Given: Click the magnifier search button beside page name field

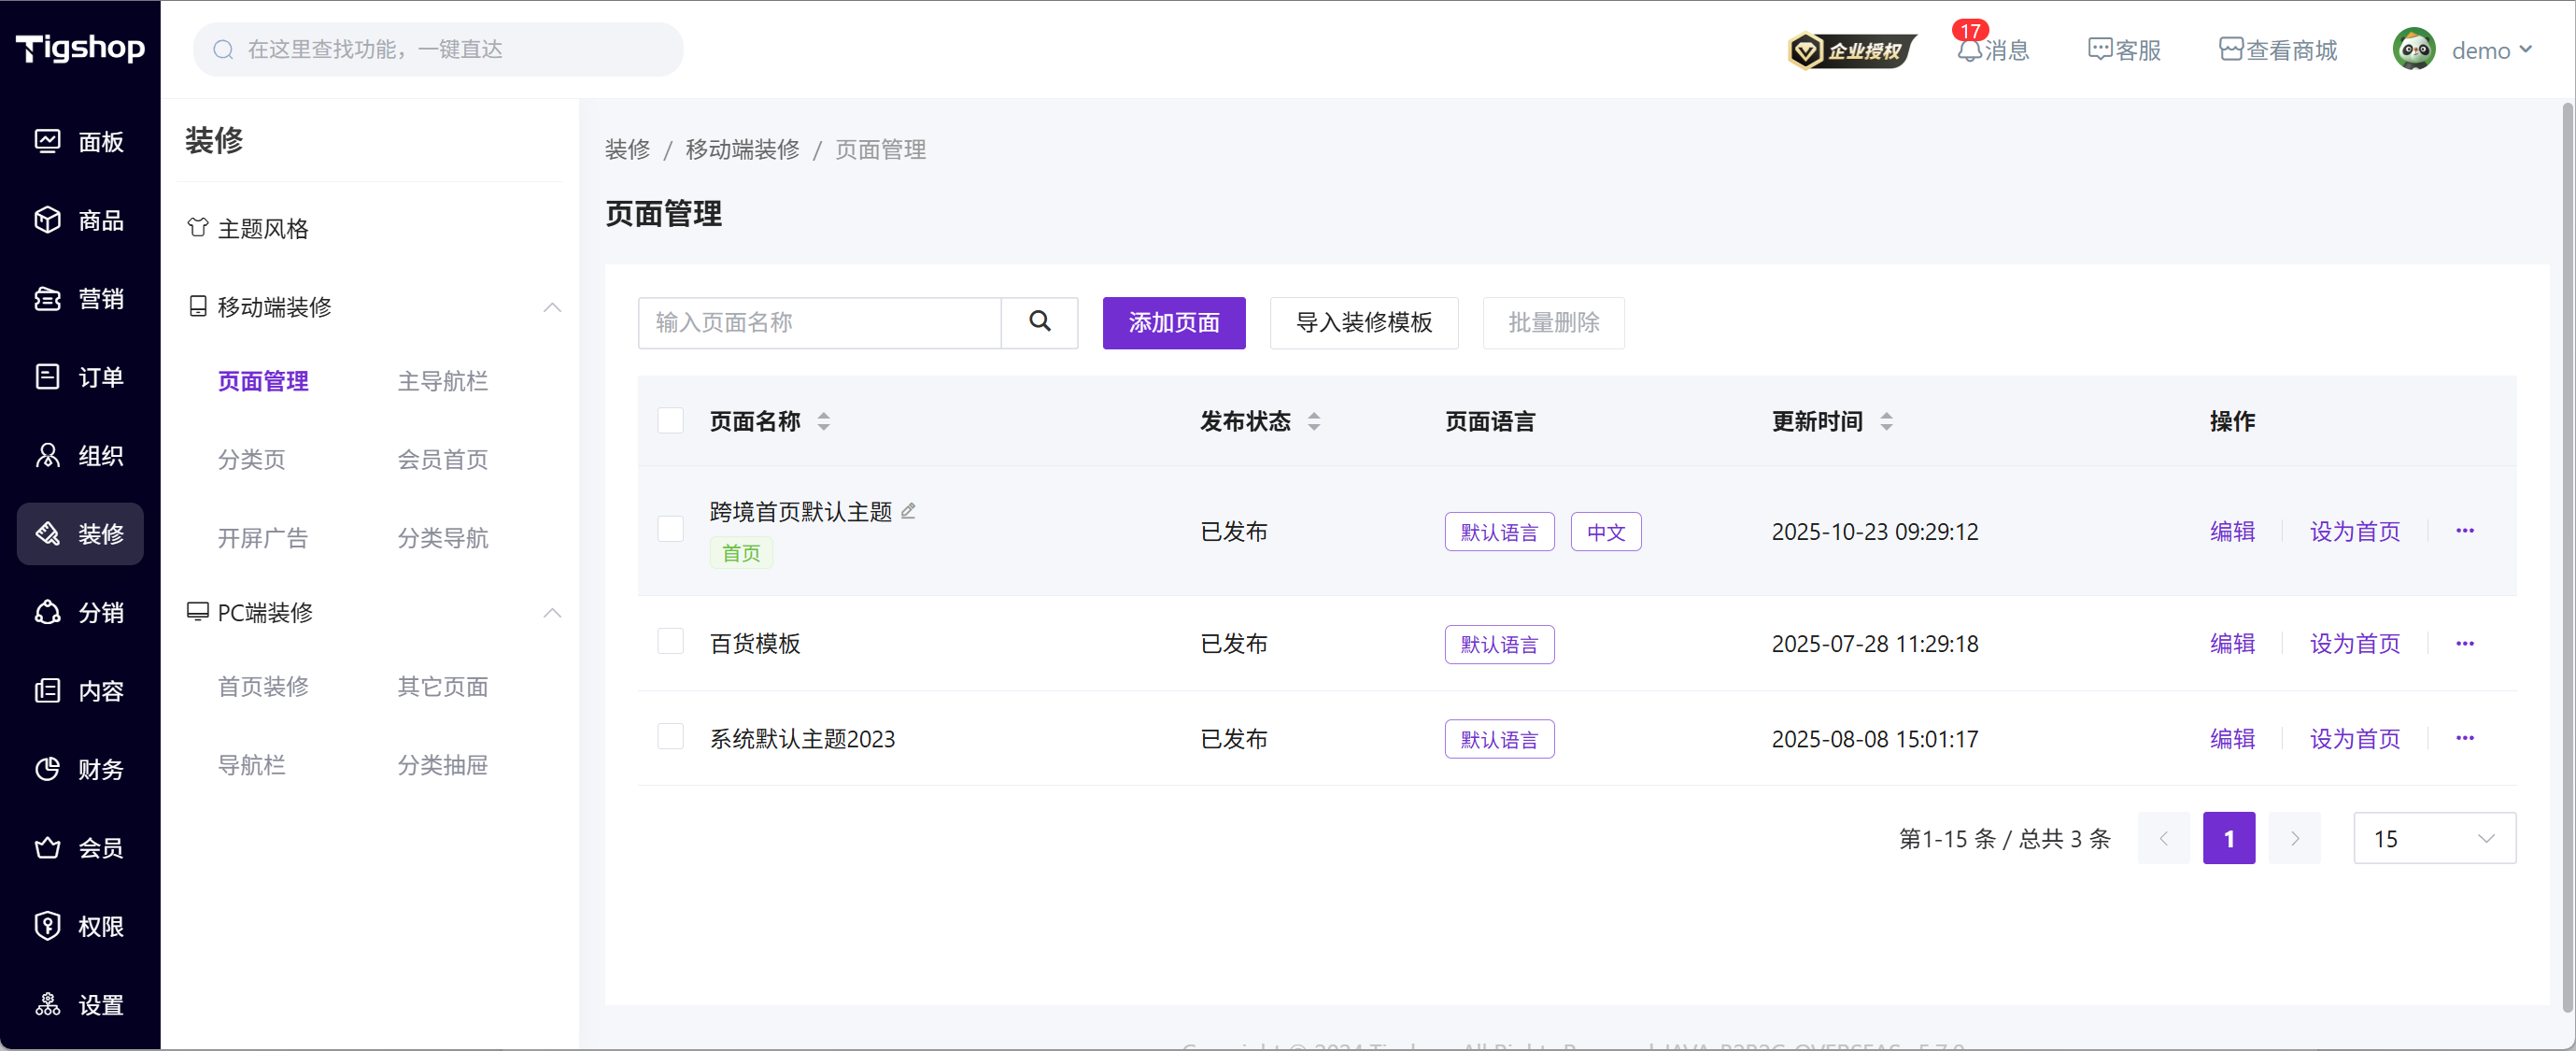Looking at the screenshot, I should point(1039,322).
